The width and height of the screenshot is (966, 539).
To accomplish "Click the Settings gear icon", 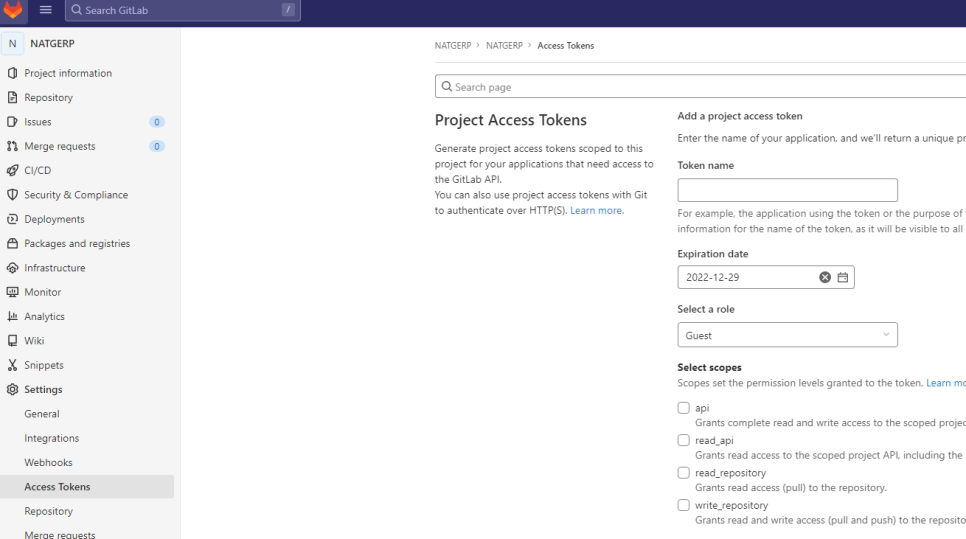I will (x=12, y=389).
